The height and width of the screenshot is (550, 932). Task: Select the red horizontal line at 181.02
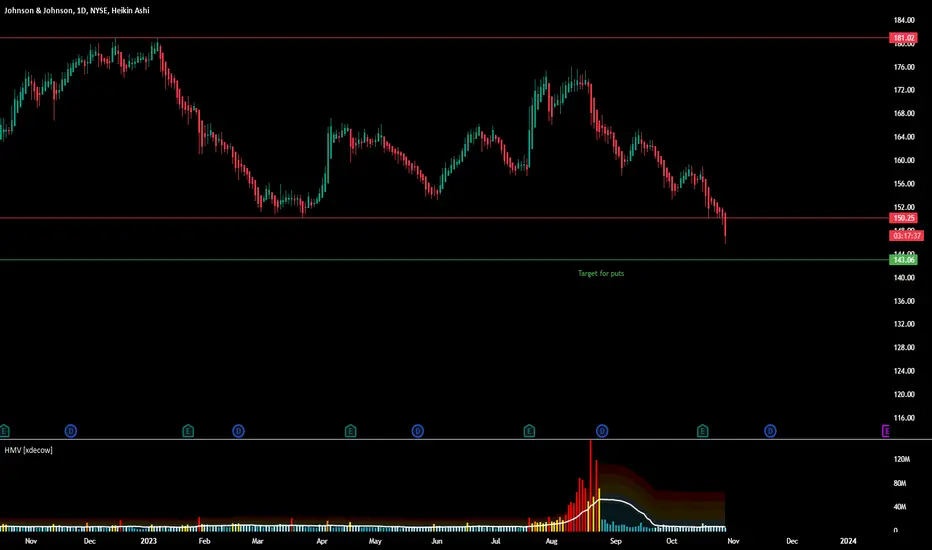(x=445, y=38)
